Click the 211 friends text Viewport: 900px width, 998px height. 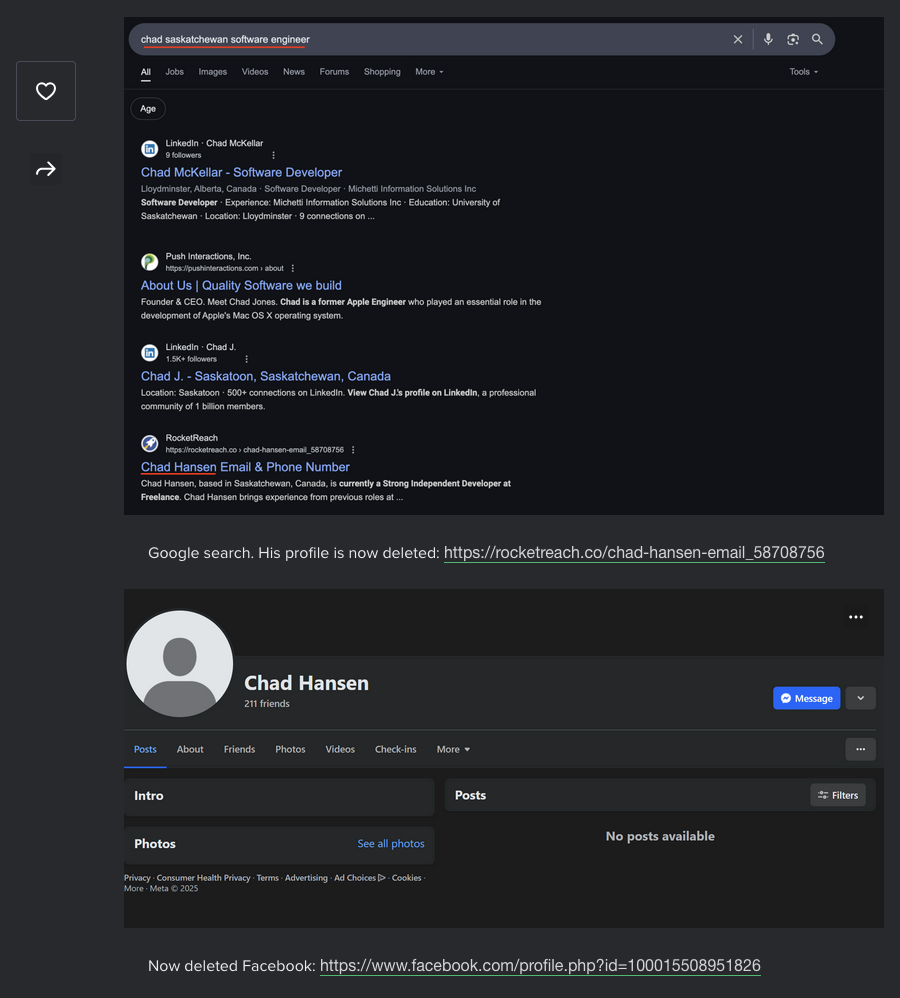pyautogui.click(x=267, y=703)
